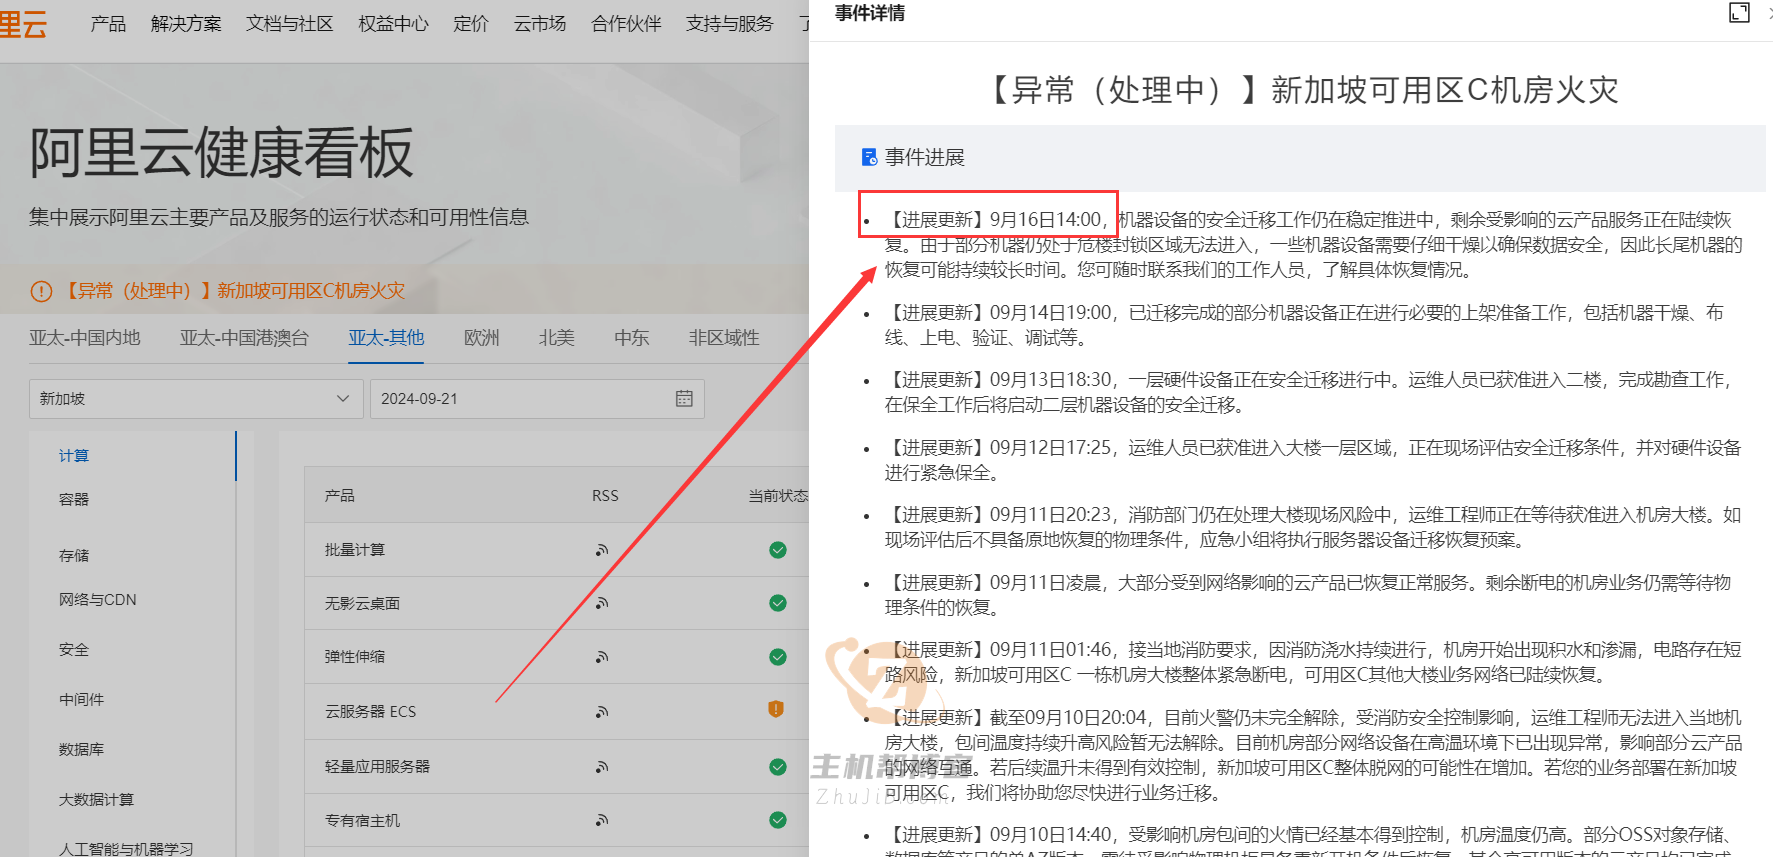Switch to the 北美 tab
This screenshot has width=1773, height=857.
click(x=557, y=338)
